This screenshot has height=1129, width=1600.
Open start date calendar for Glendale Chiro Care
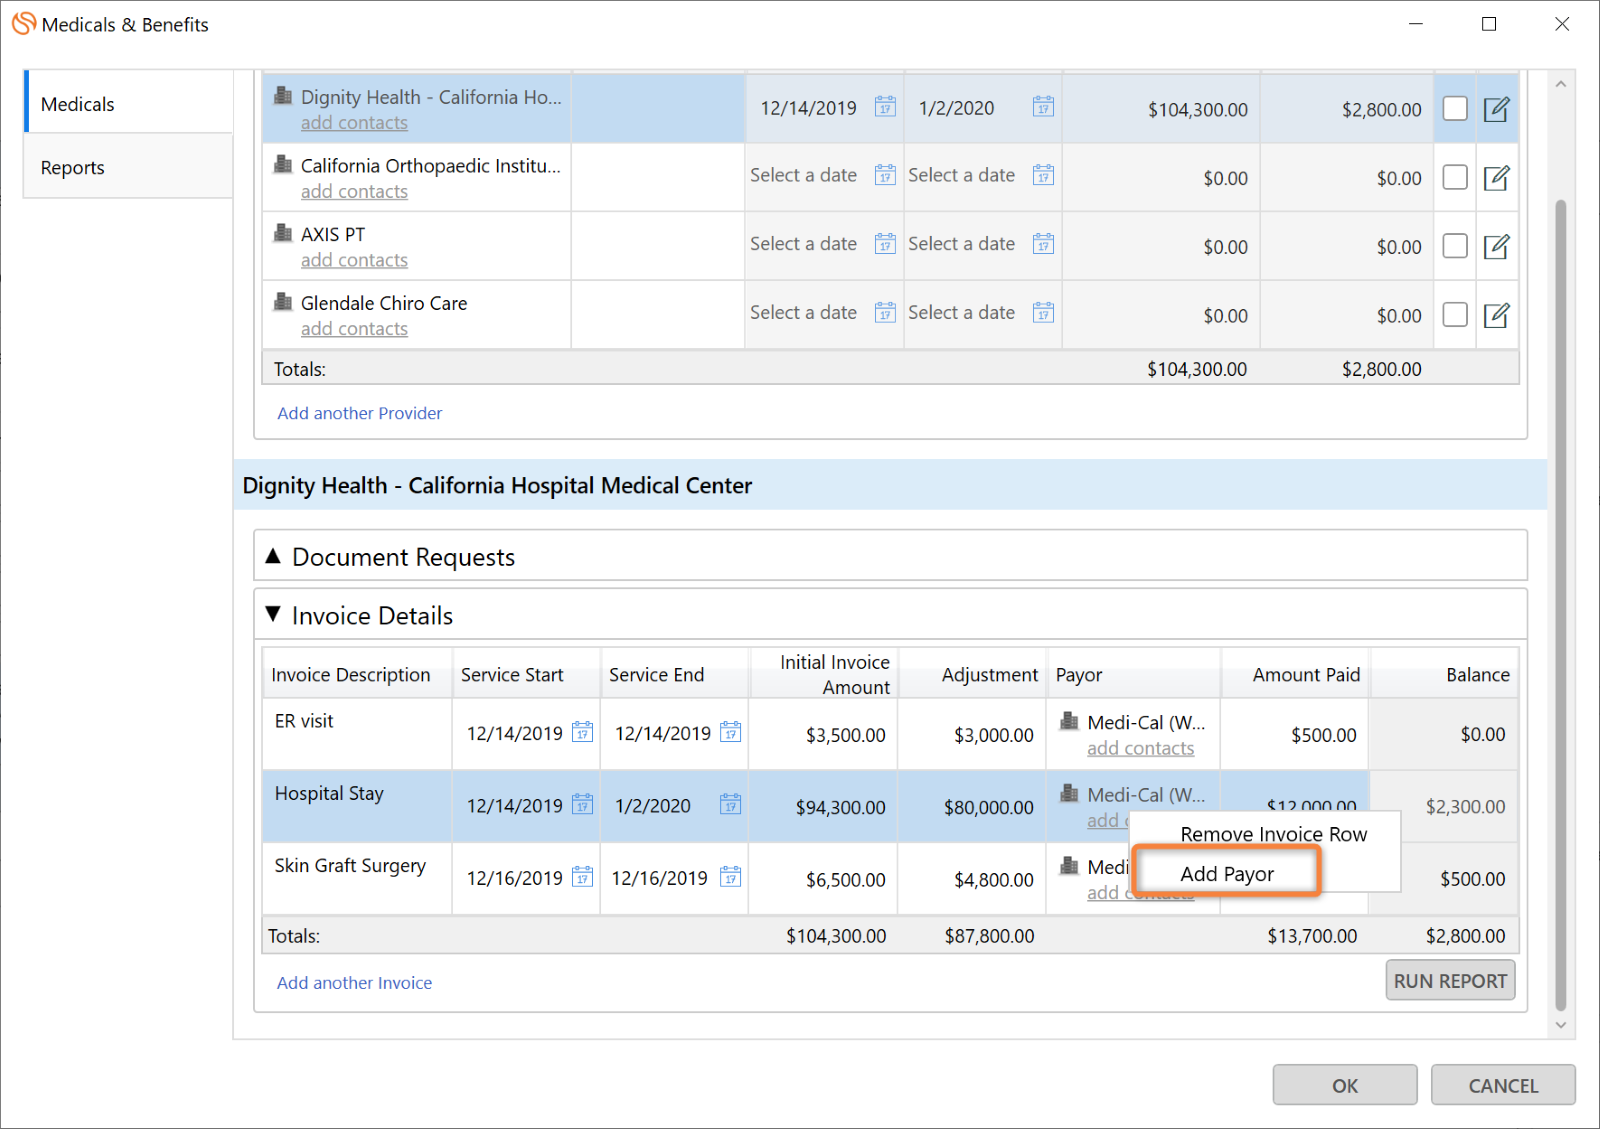[x=885, y=312]
